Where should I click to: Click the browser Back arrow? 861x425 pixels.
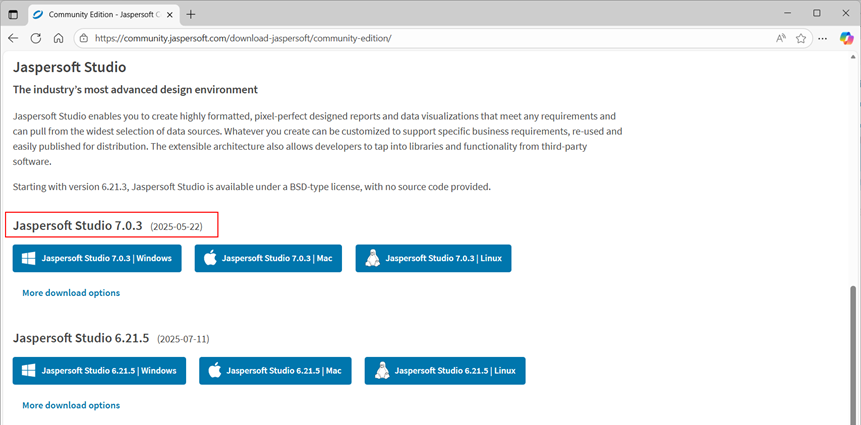[x=14, y=38]
